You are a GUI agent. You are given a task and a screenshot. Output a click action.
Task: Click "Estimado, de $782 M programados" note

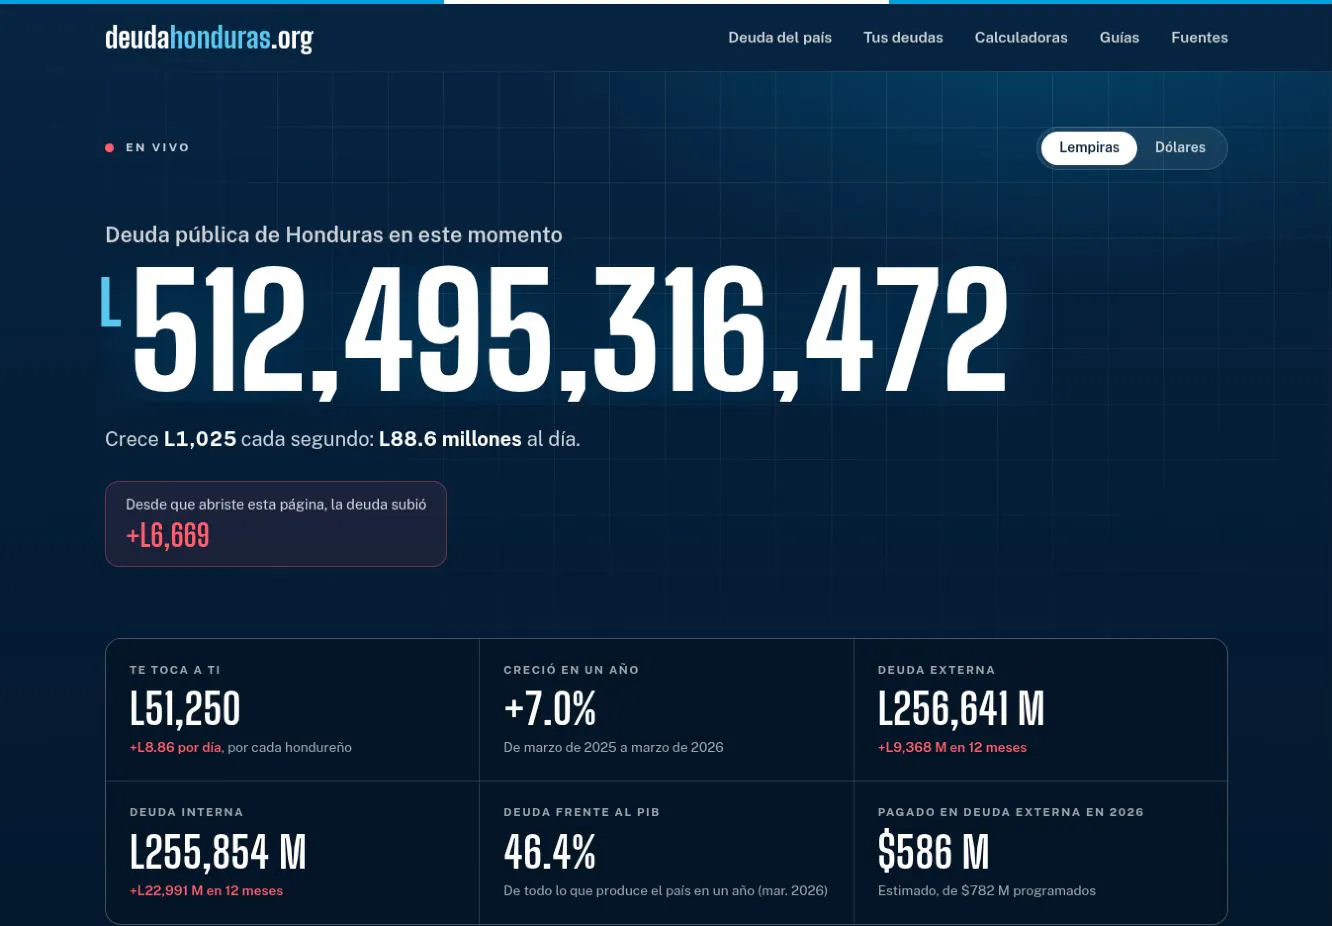pos(987,891)
